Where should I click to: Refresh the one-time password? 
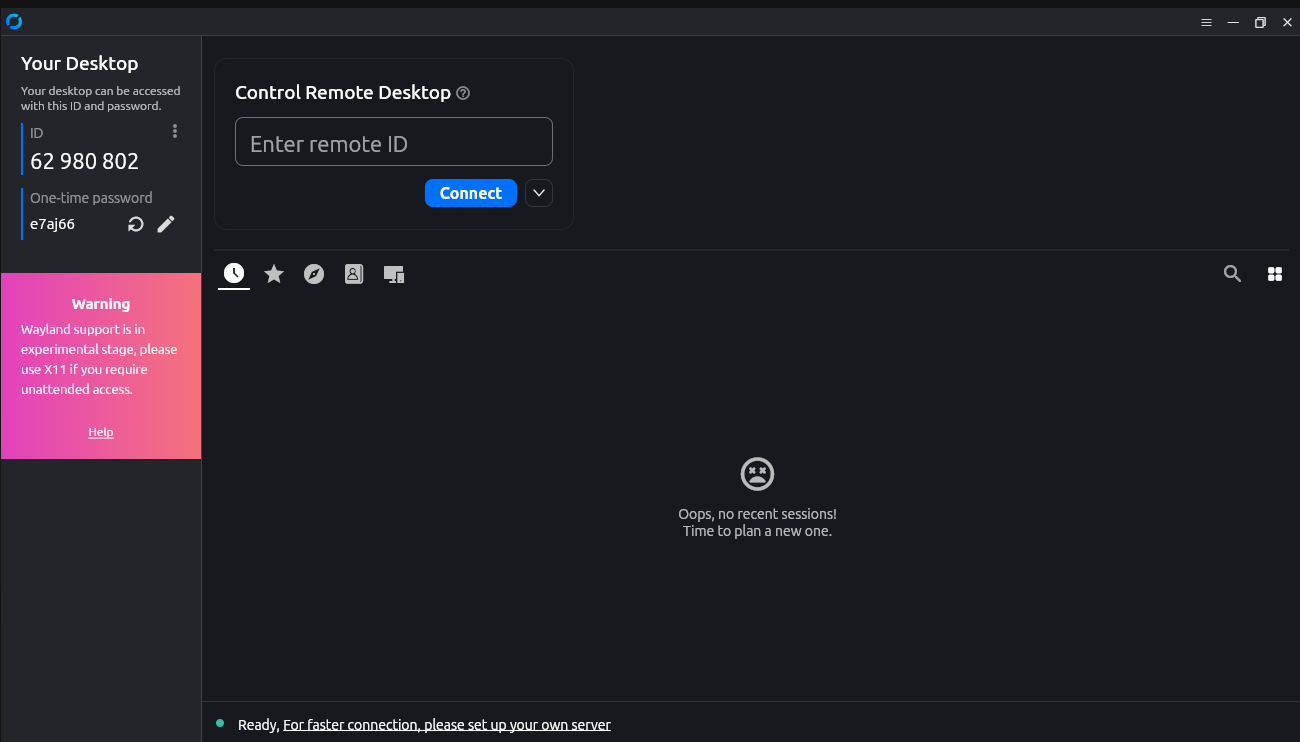[136, 224]
